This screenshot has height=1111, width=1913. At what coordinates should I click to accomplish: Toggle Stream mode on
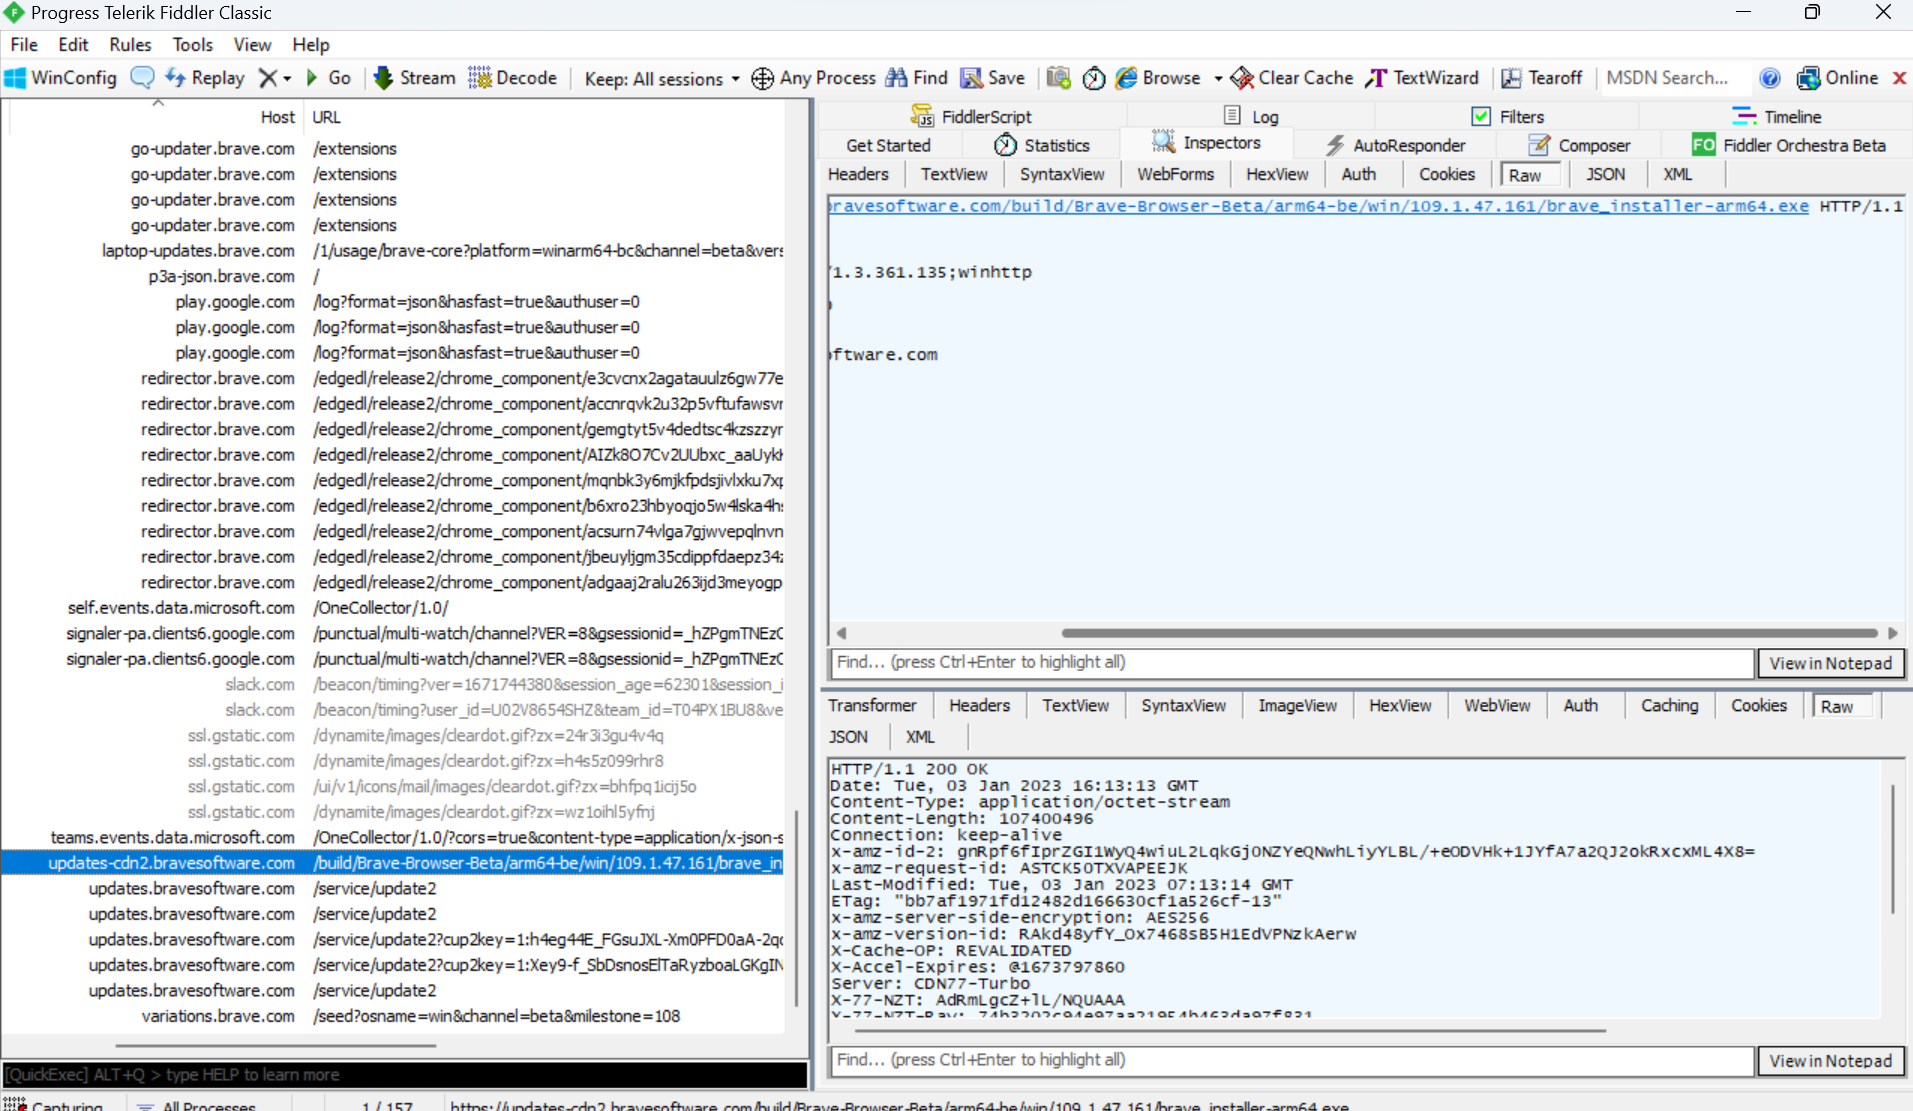413,77
